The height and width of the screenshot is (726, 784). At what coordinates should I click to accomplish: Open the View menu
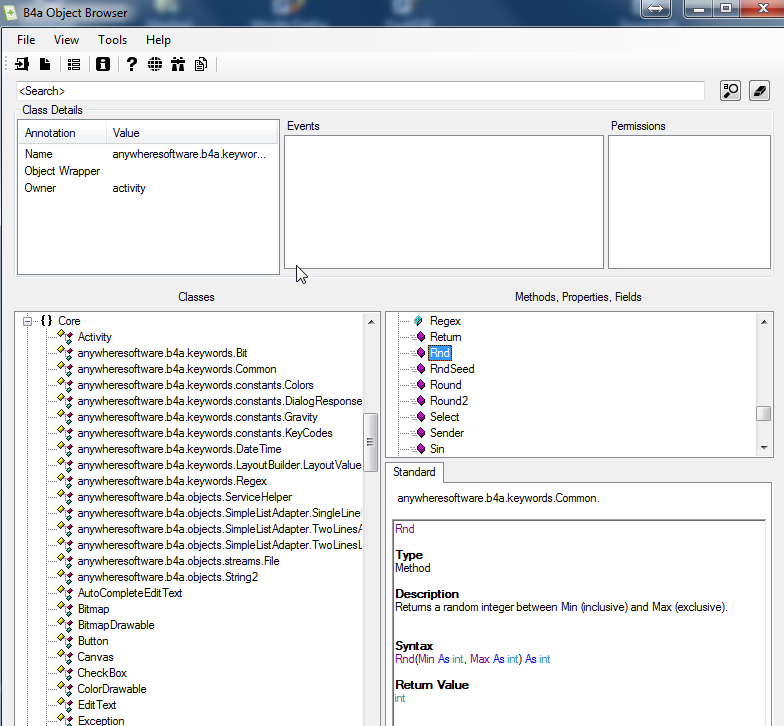[x=66, y=40]
